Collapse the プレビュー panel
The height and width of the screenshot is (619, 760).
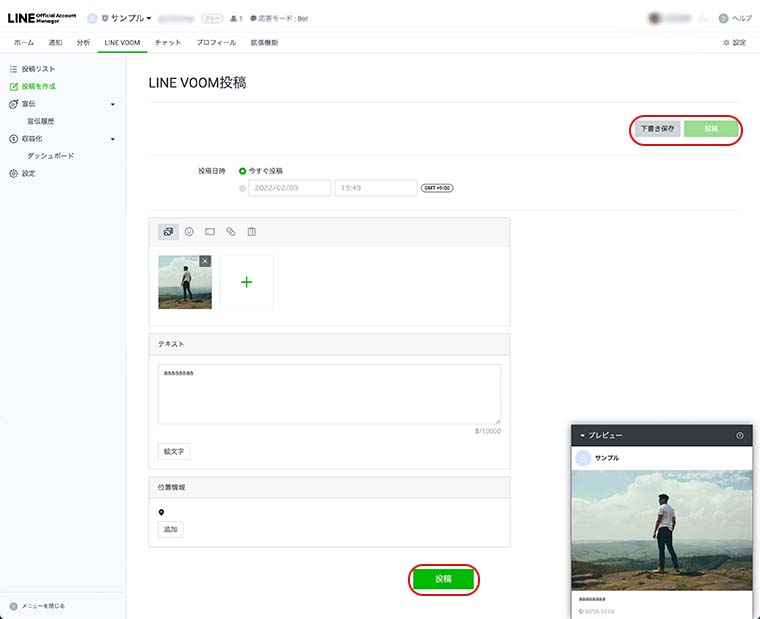tap(582, 436)
